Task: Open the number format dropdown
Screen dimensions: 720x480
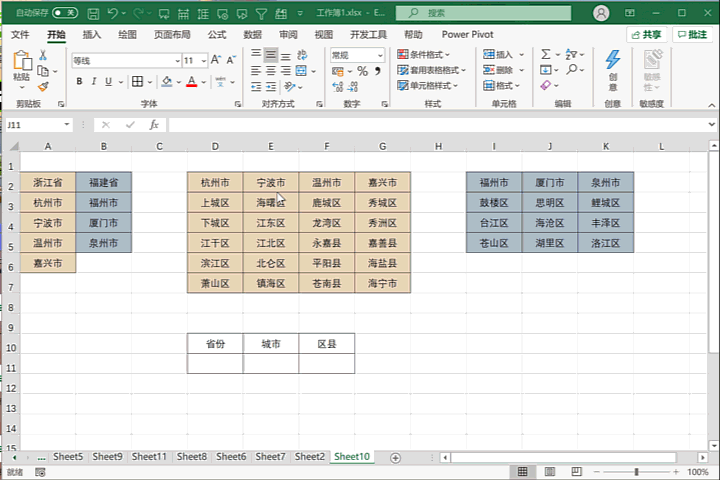Action: [x=380, y=55]
